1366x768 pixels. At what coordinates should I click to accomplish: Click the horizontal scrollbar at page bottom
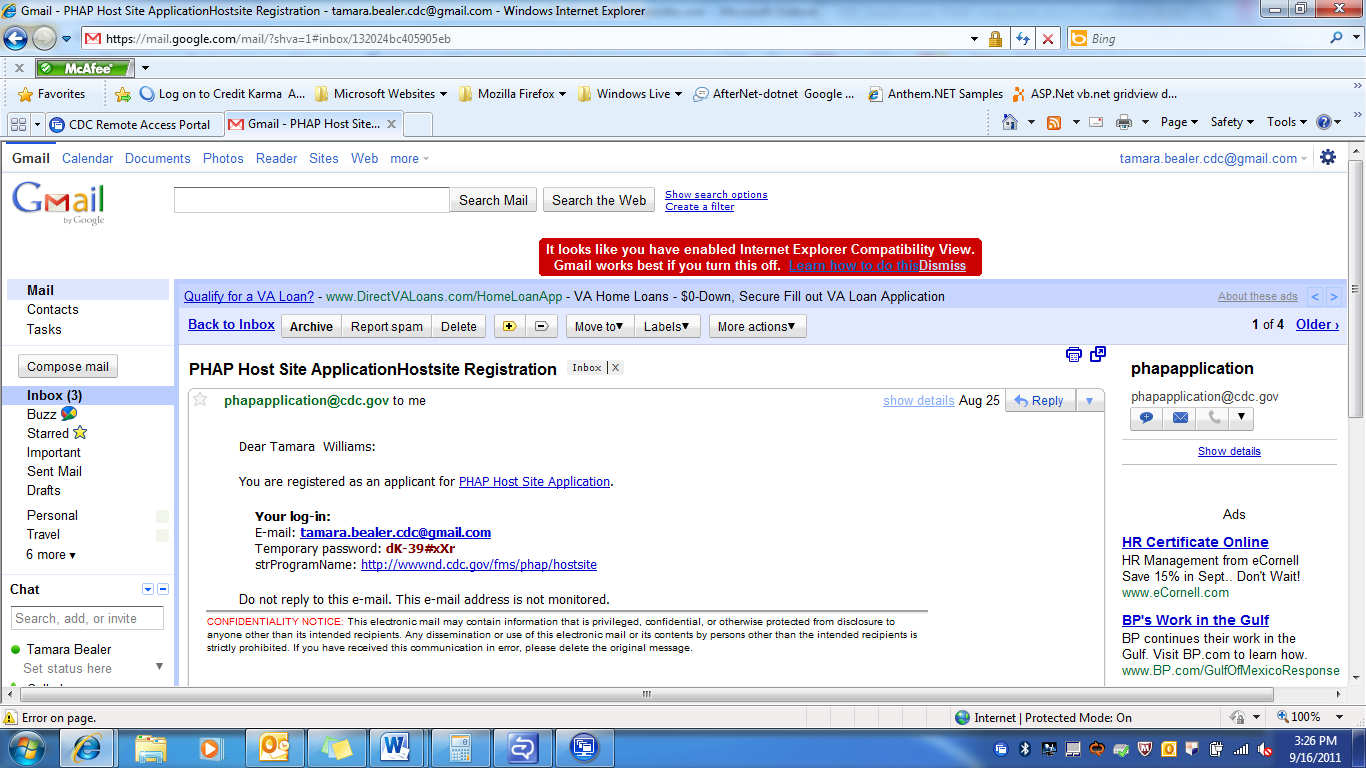point(648,695)
